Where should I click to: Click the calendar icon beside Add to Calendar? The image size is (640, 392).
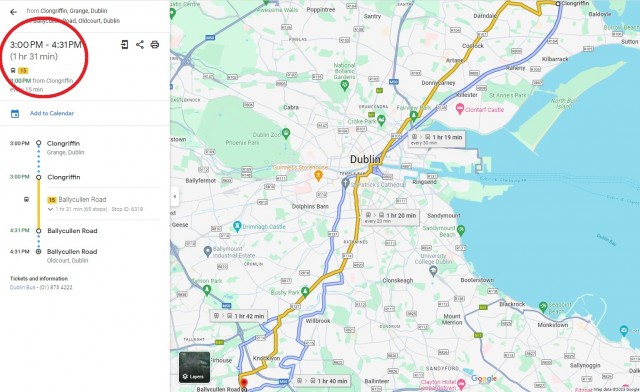[15, 114]
